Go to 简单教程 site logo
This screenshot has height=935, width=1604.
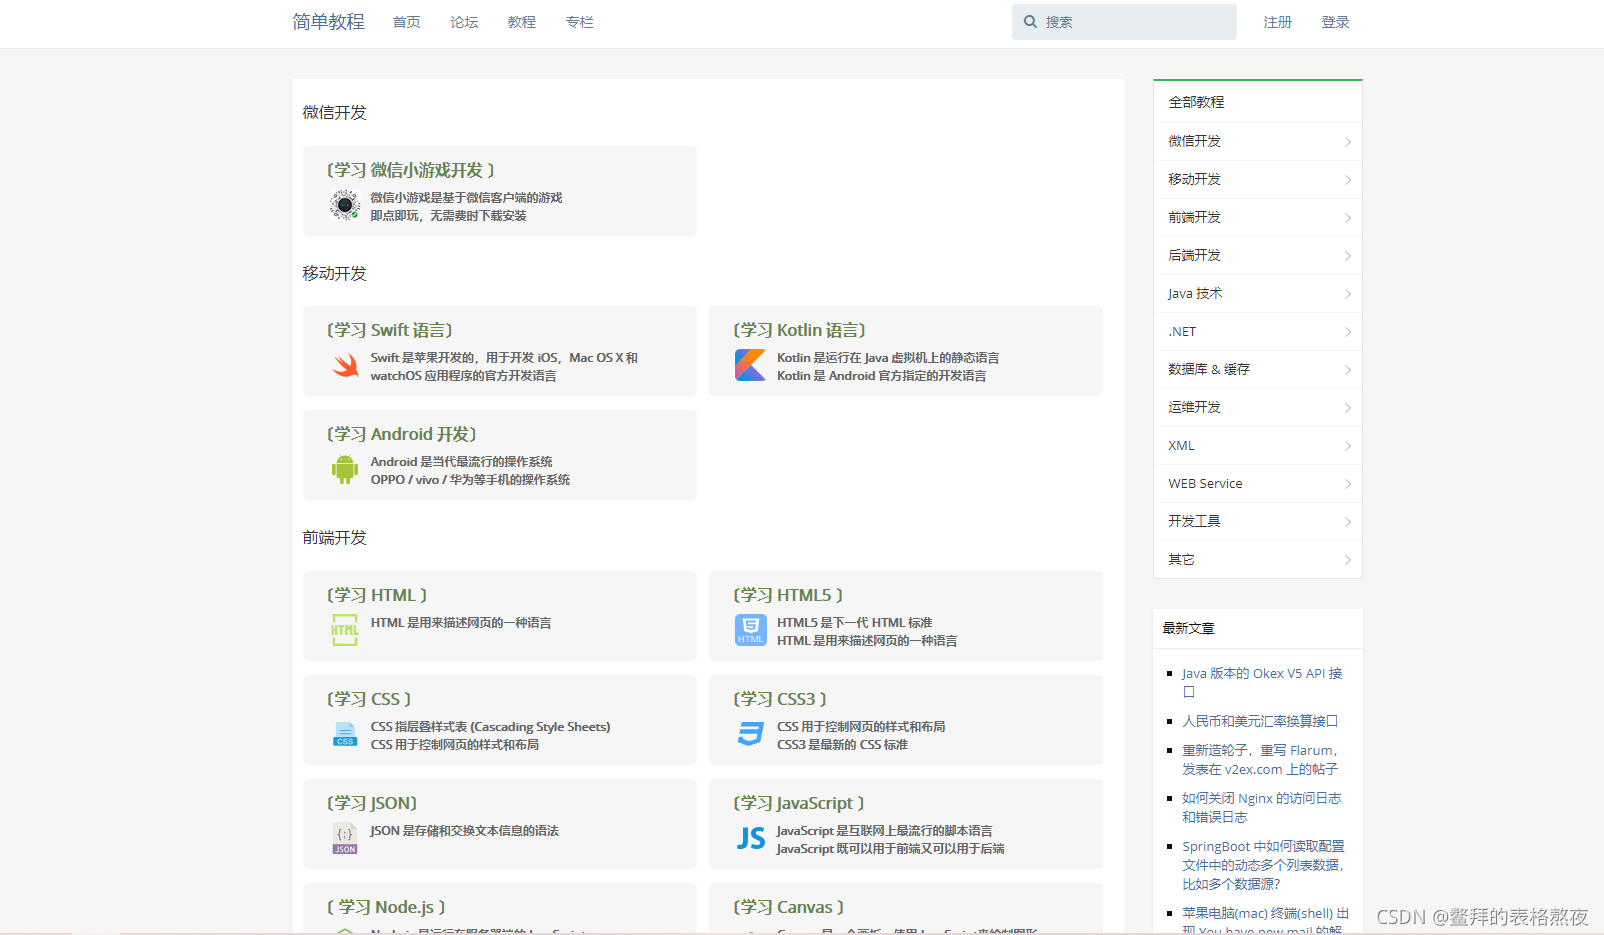pos(329,22)
